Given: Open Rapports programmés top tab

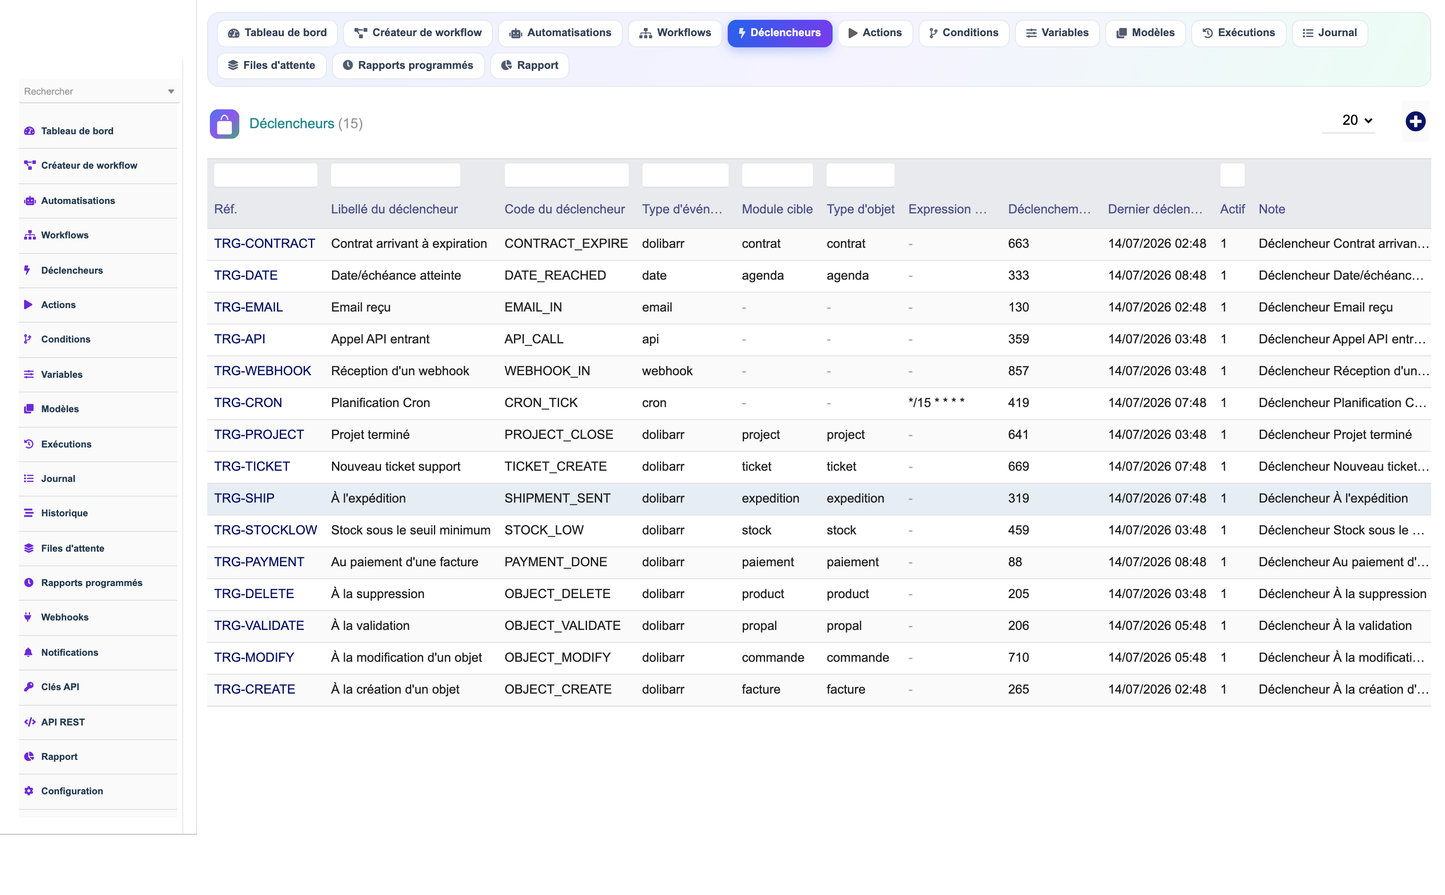Looking at the screenshot, I should click(408, 65).
